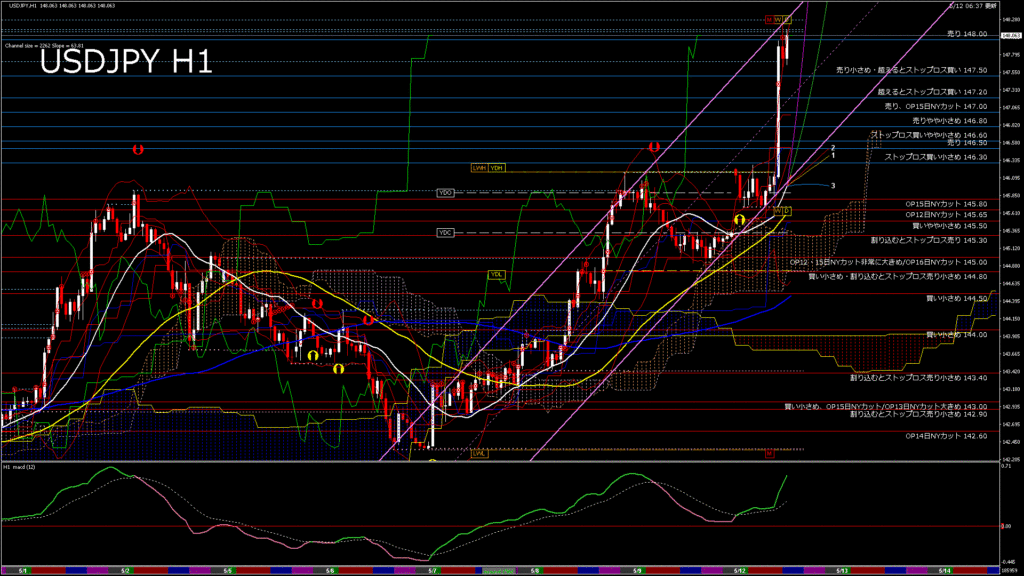
Task: Click the 5/13 date marker
Action: [x=842, y=571]
